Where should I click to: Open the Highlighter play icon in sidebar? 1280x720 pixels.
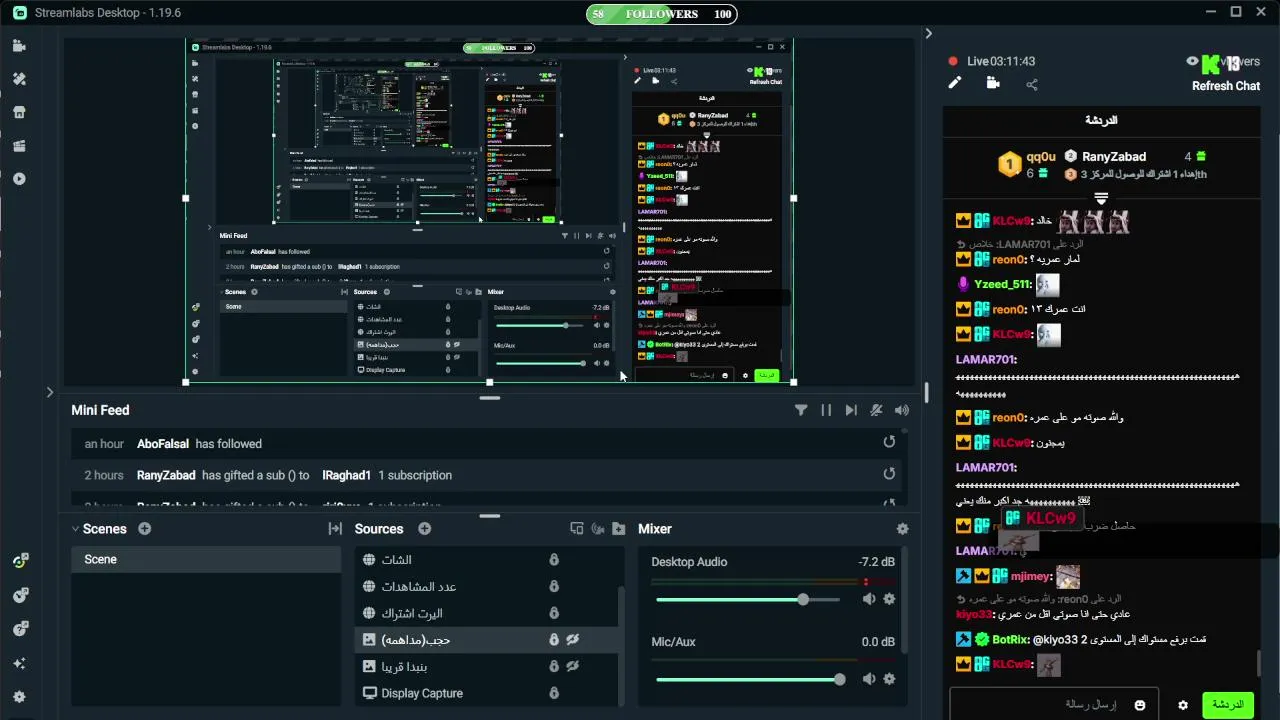(x=19, y=179)
